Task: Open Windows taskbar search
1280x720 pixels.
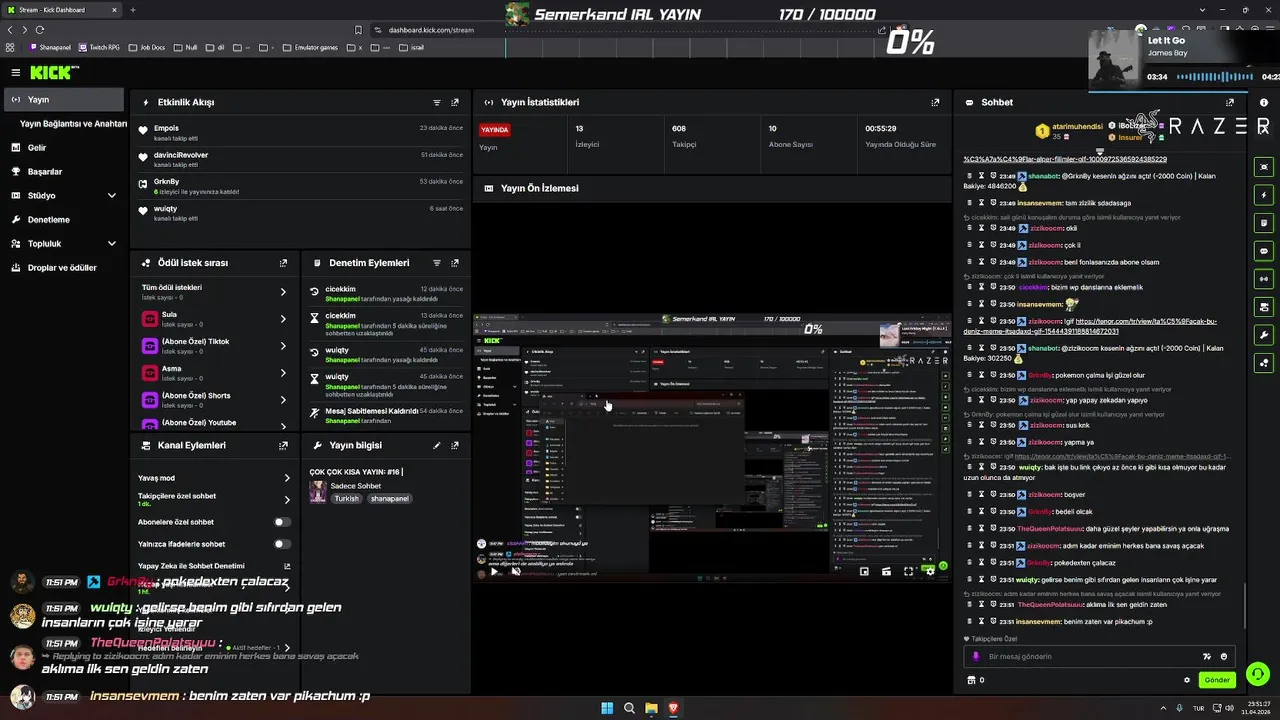Action: [629, 708]
